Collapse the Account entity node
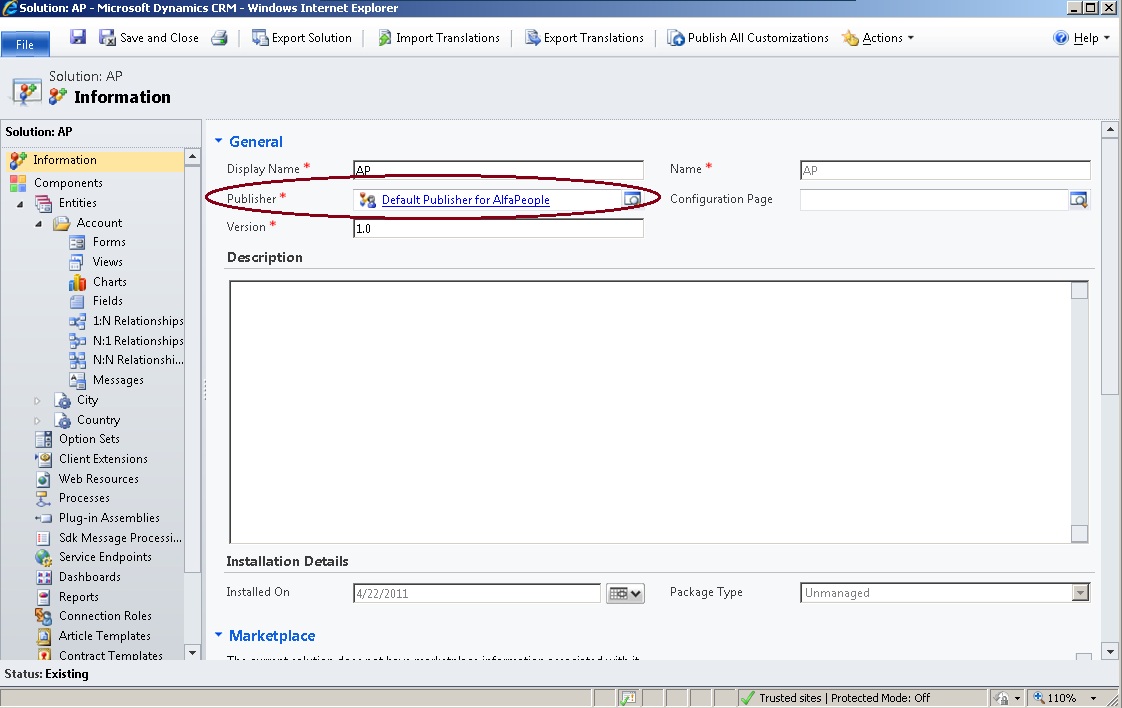Viewport: 1122px width, 708px height. click(39, 223)
